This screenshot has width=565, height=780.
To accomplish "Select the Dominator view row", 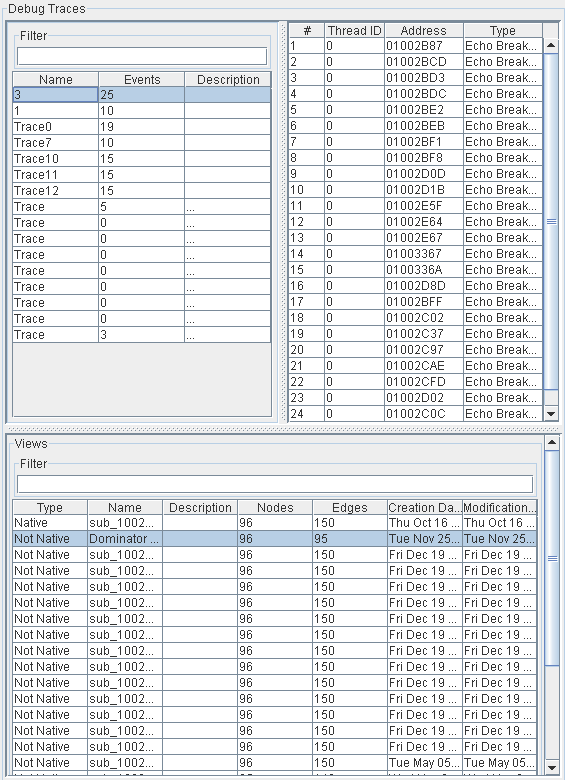I will 275,539.
